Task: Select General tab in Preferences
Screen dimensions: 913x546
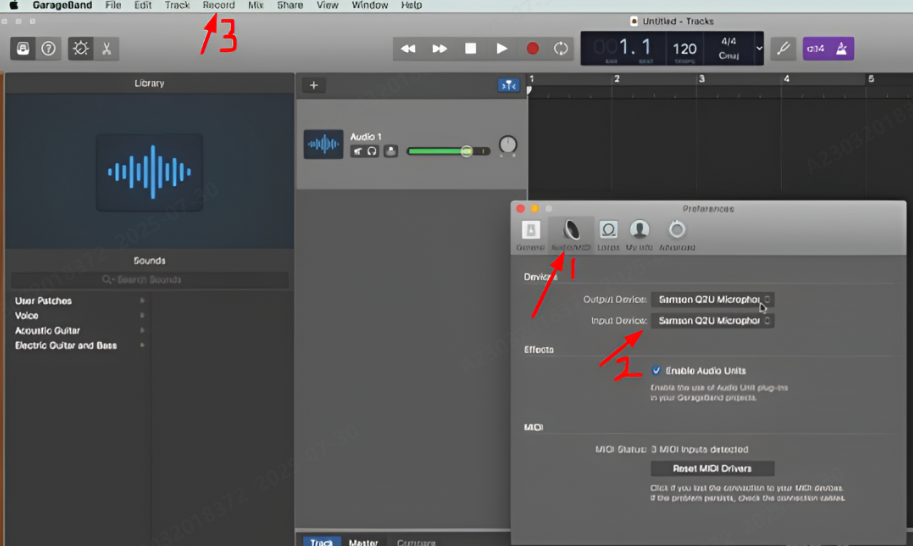Action: (x=530, y=236)
